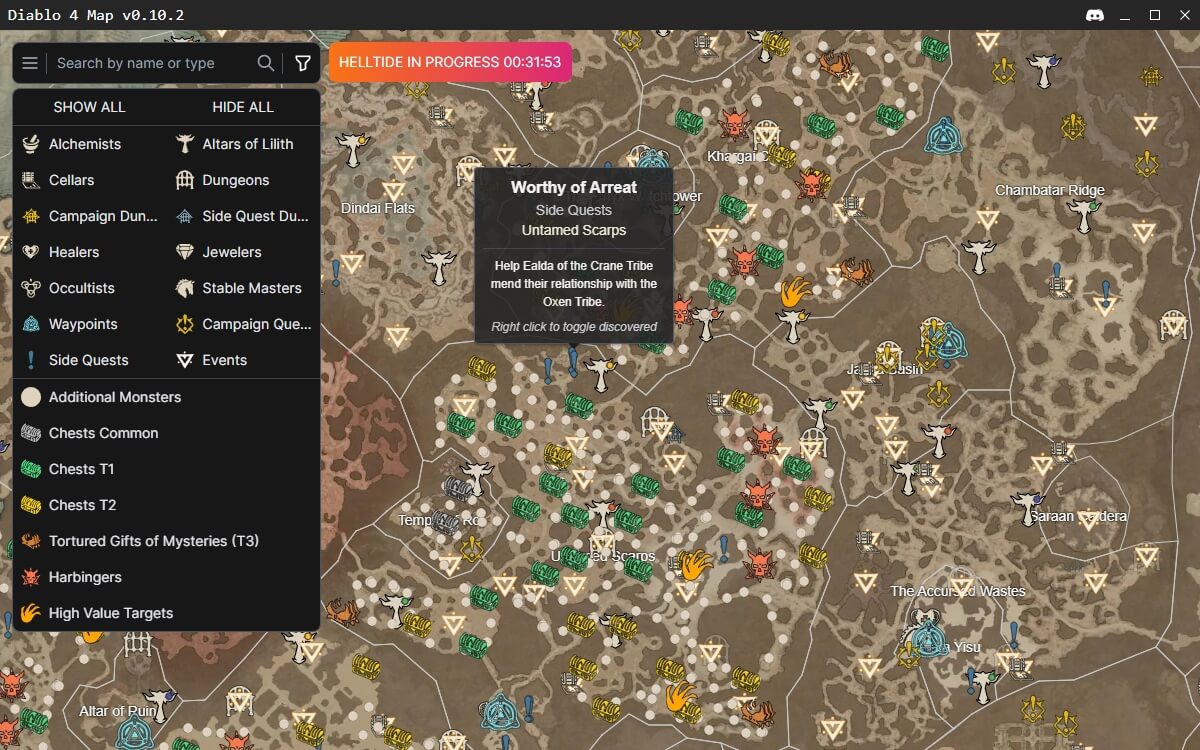Screen dimensions: 1200x750
Task: Click the Helltide in progress timer banner
Action: point(450,62)
